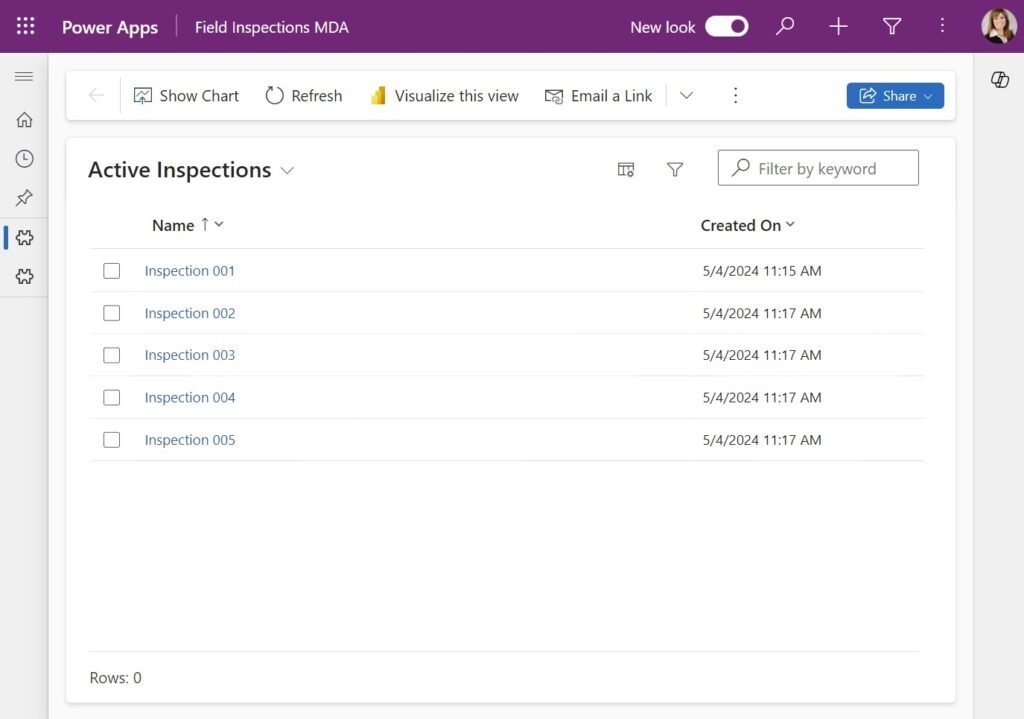The height and width of the screenshot is (719, 1024).
Task: Open Pinned items pin icon
Action: [x=24, y=197]
